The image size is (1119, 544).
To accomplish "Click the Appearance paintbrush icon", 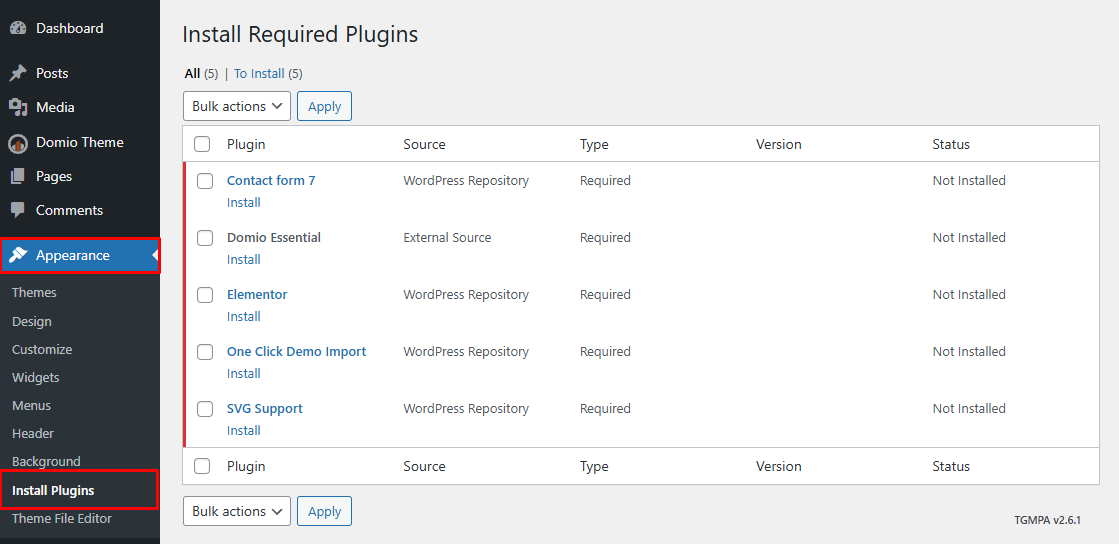I will point(18,256).
